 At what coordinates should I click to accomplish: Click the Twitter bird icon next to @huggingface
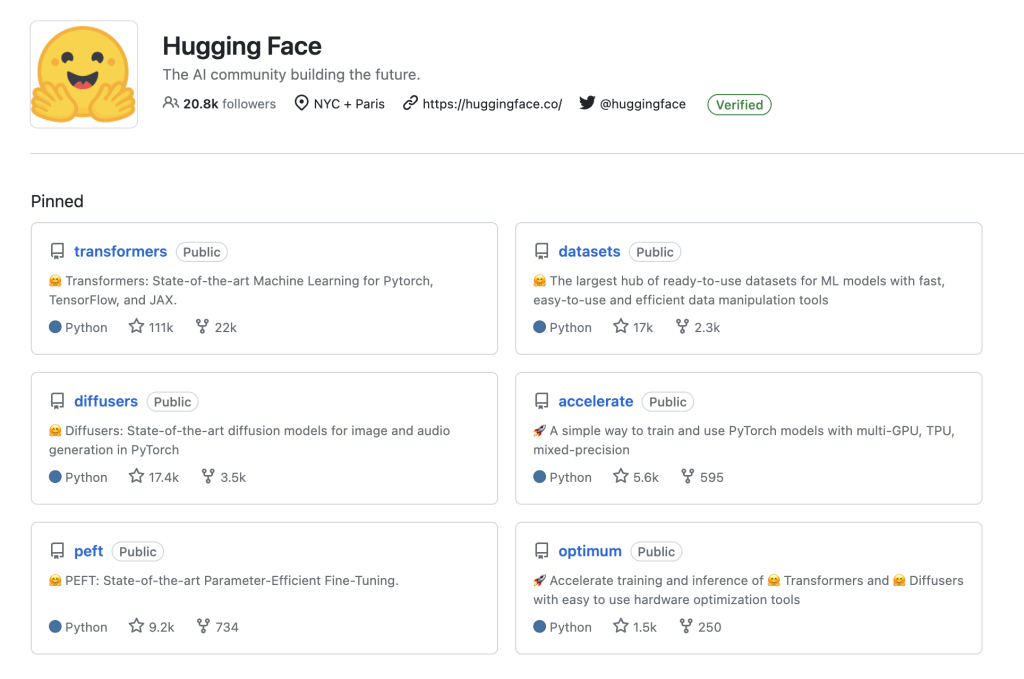588,103
